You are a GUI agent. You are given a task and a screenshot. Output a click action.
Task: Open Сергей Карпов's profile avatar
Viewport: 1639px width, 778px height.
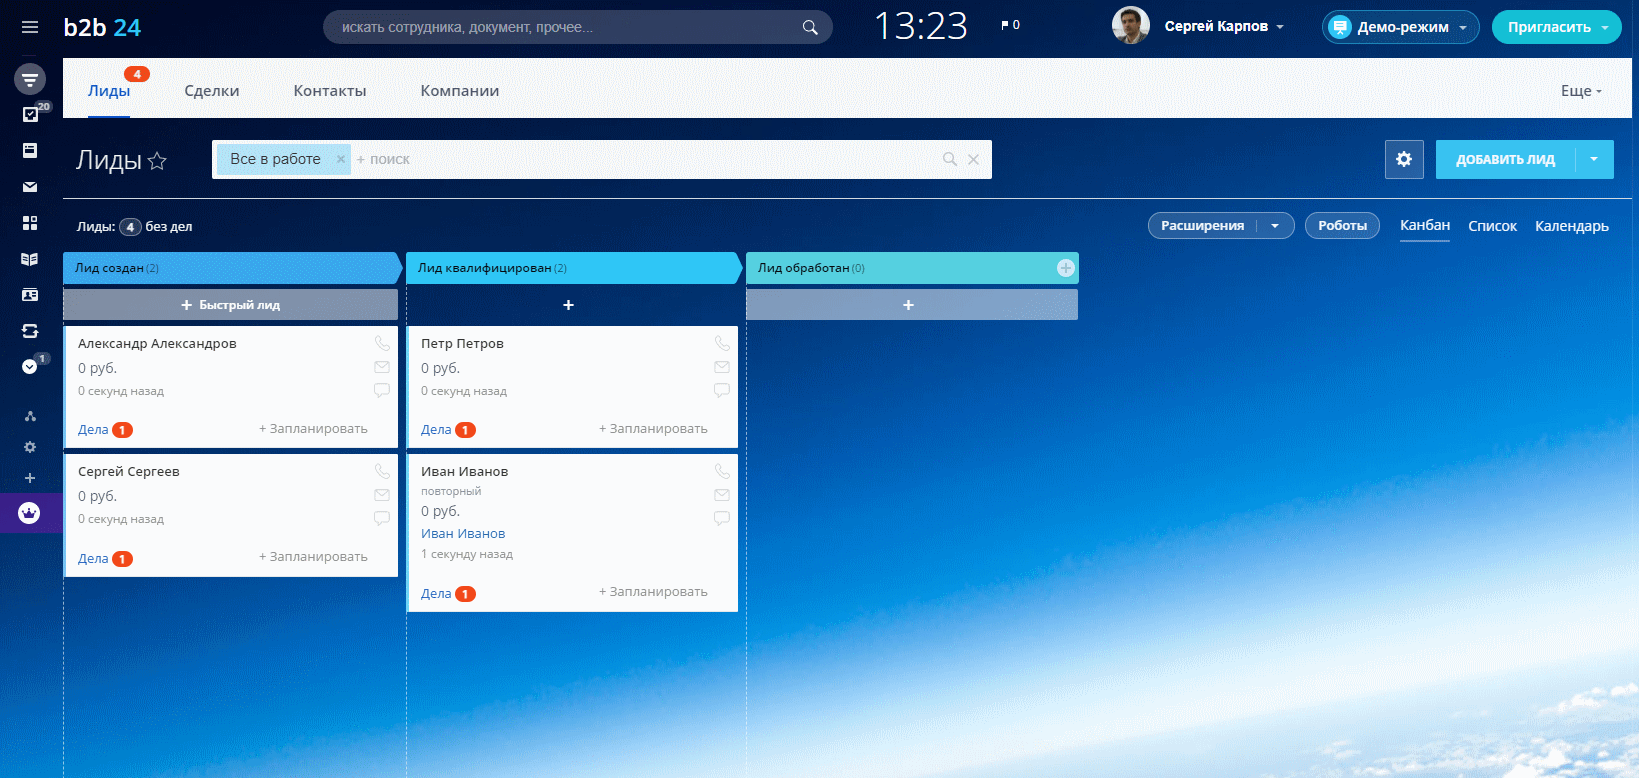[x=1131, y=26]
